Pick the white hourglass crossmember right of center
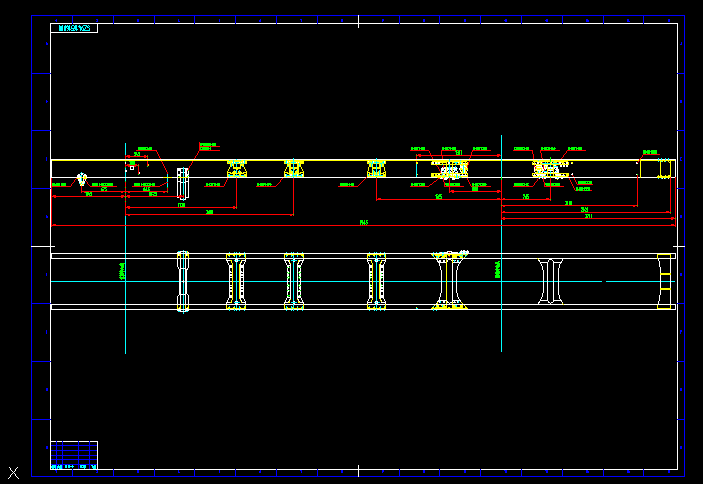The image size is (703, 484). point(551,281)
